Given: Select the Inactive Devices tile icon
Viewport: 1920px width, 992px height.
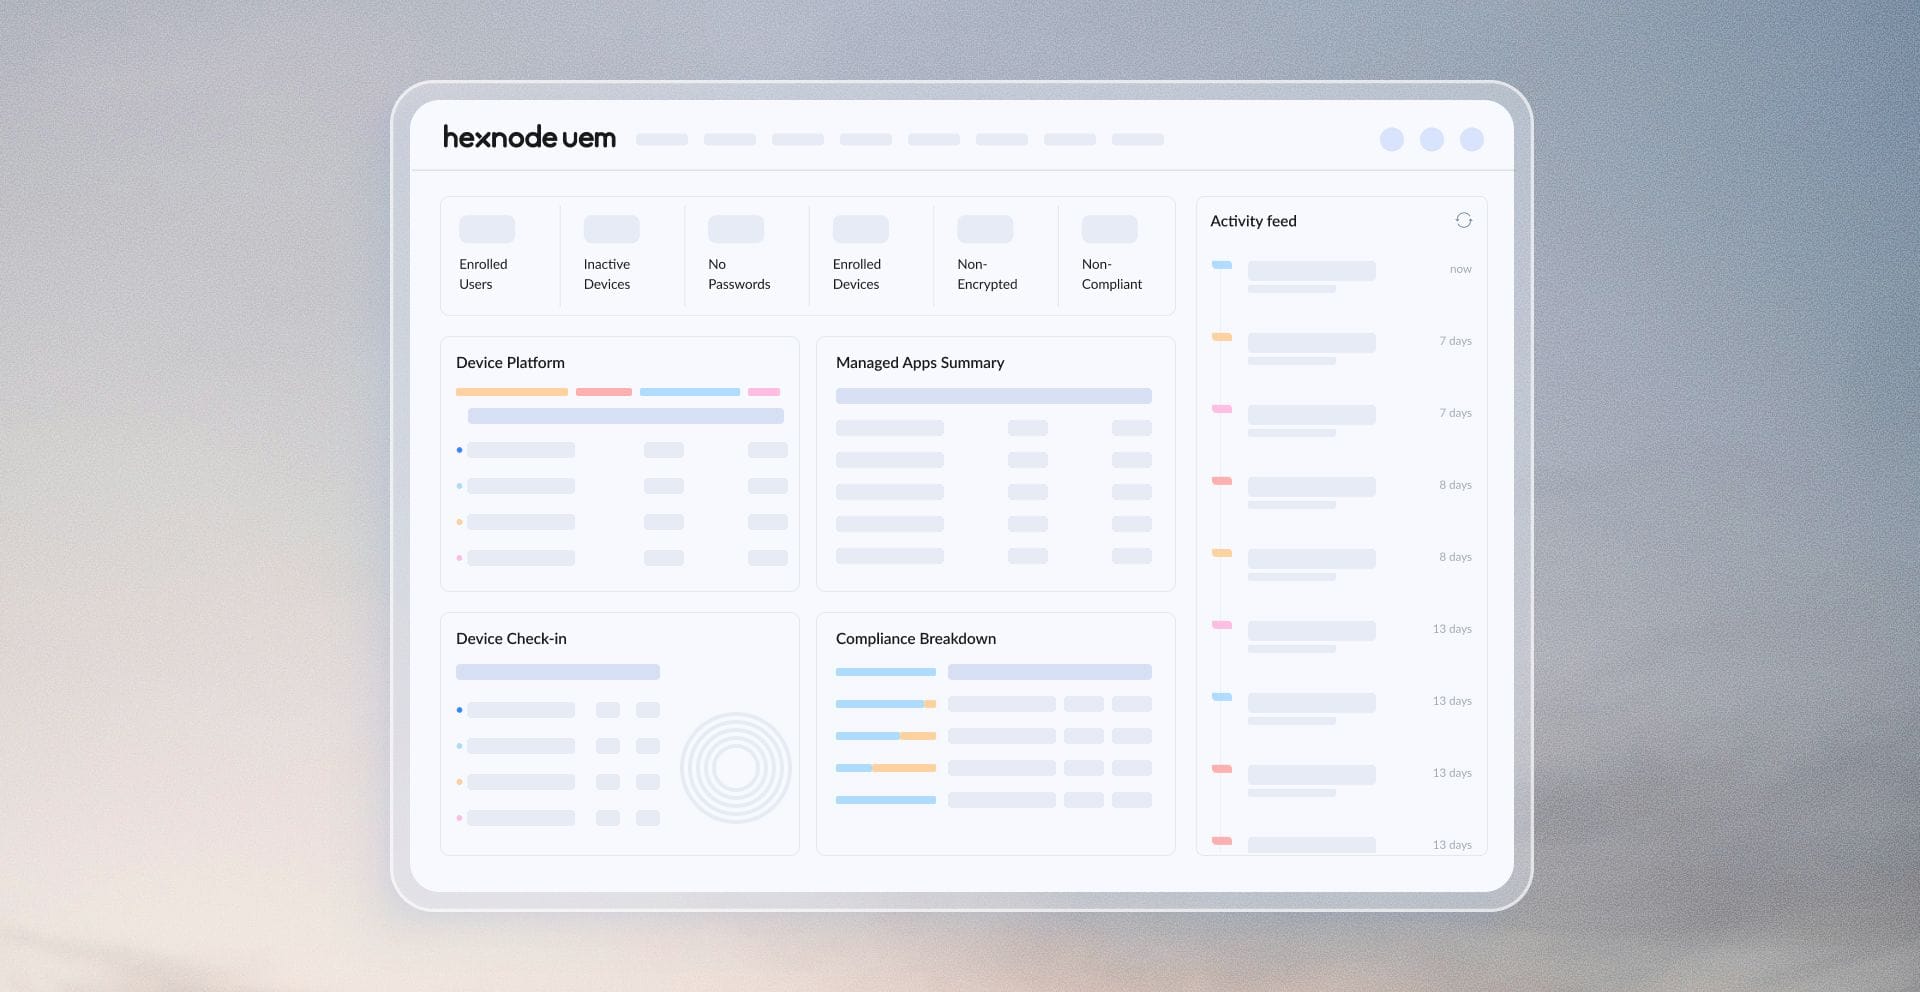Looking at the screenshot, I should click(611, 228).
